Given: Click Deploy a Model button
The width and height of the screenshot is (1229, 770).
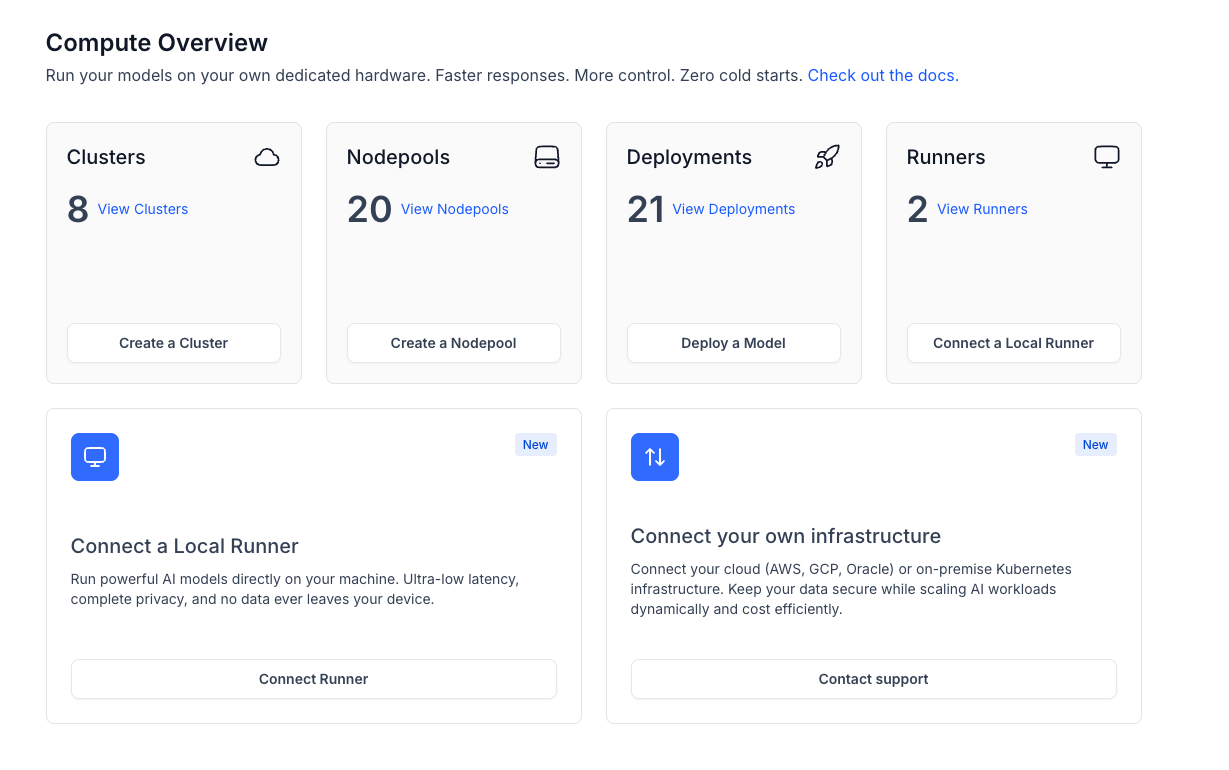Looking at the screenshot, I should point(734,343).
